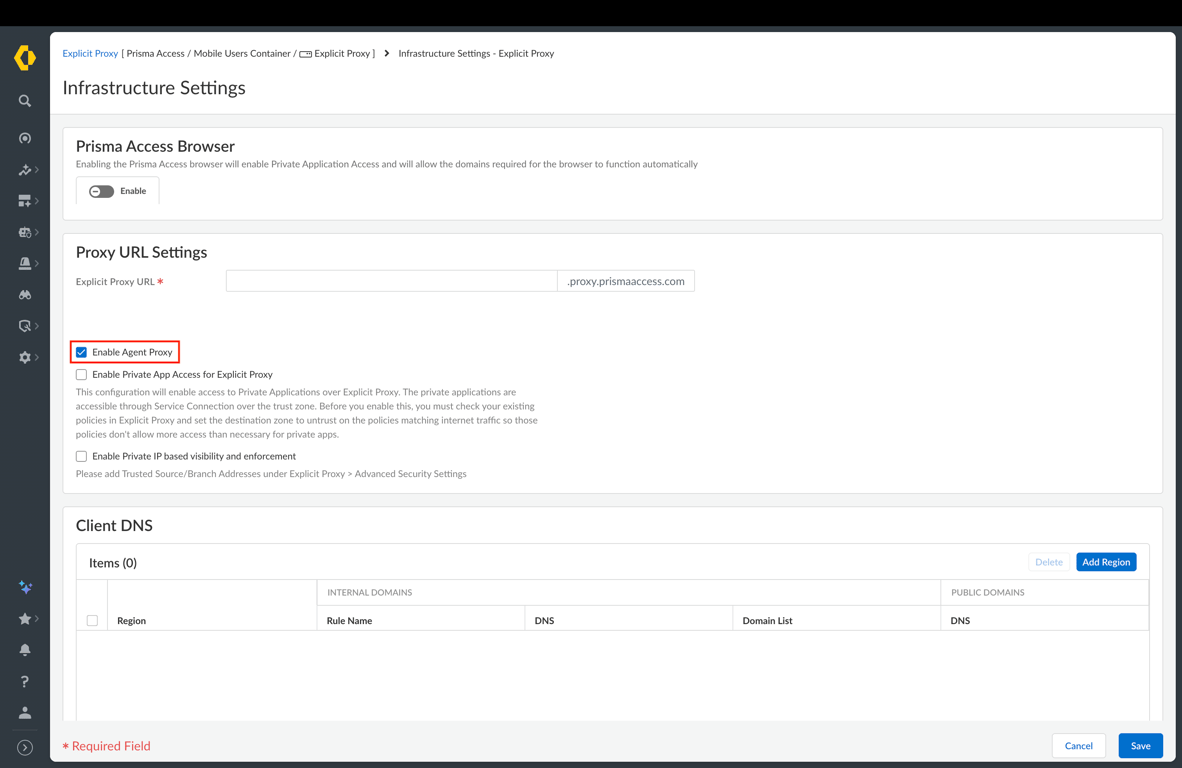
Task: Open the user profile icon
Action: (x=25, y=712)
